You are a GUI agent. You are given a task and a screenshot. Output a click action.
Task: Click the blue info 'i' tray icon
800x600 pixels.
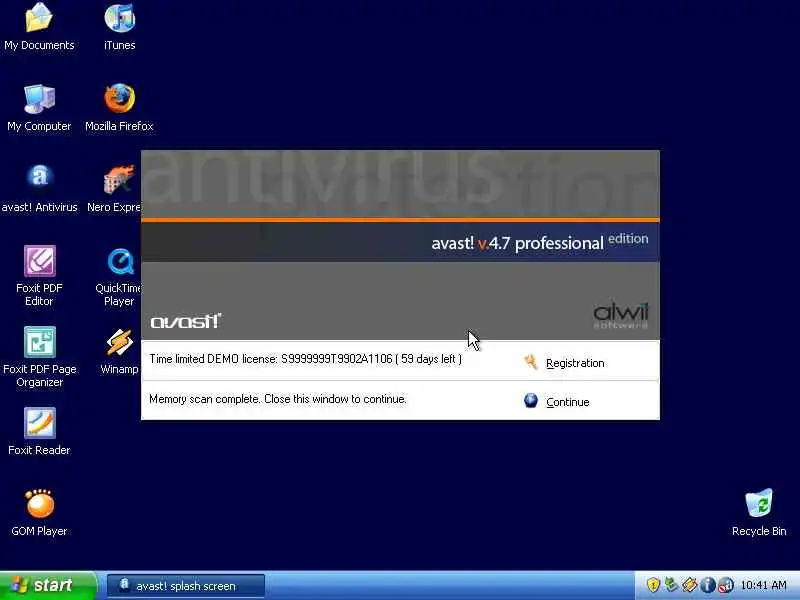707,585
